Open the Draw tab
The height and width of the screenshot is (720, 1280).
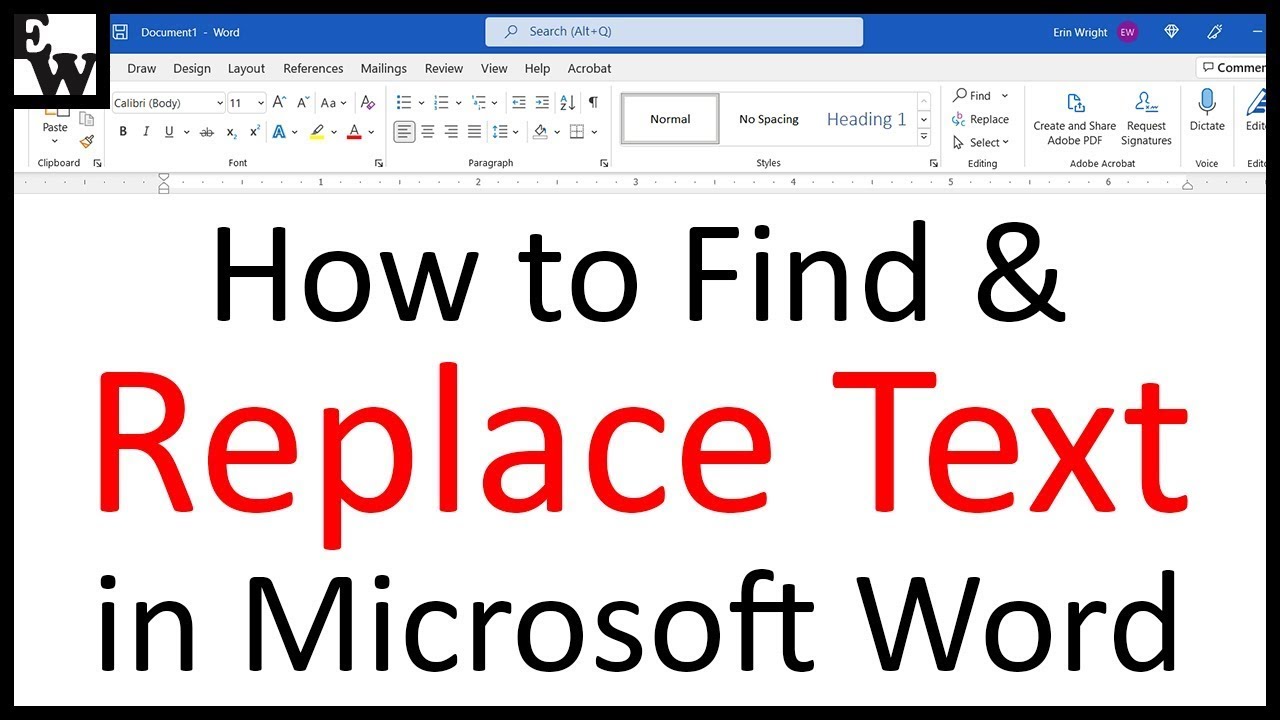click(x=142, y=68)
